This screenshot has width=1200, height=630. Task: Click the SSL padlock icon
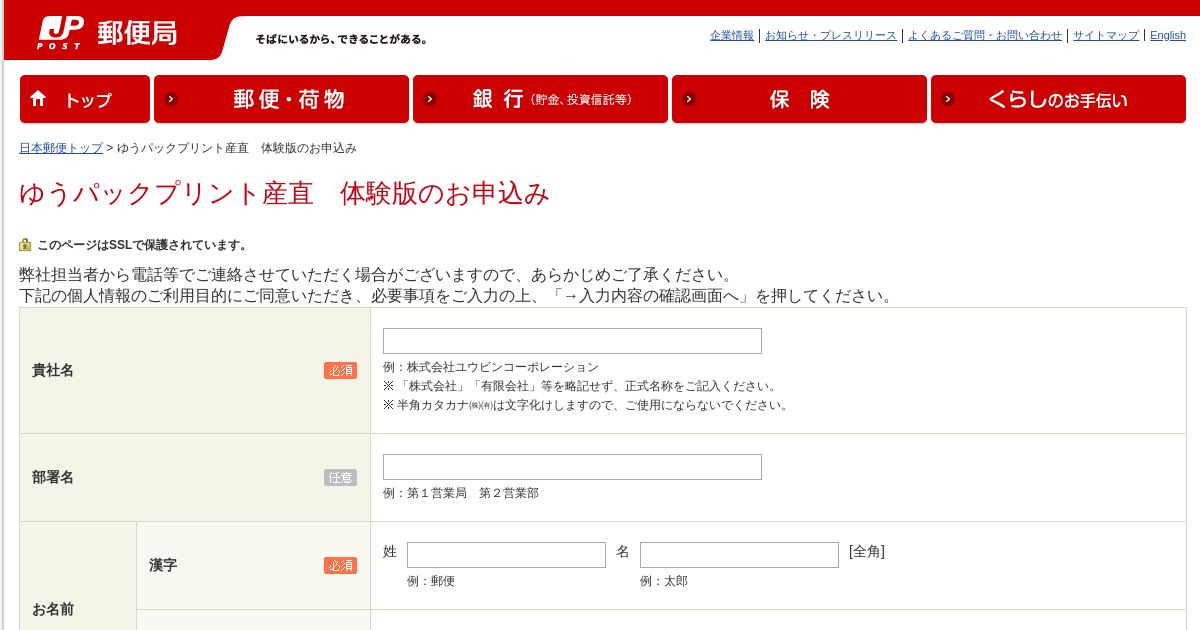25,244
